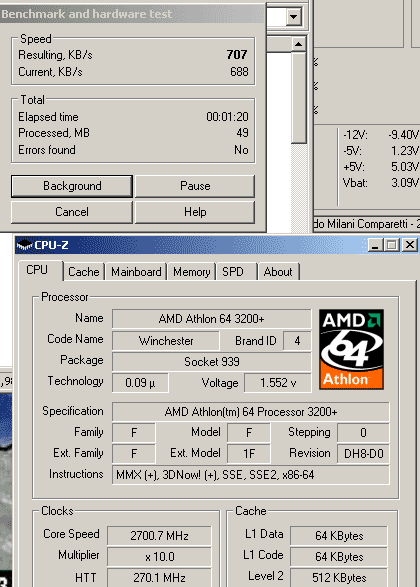The width and height of the screenshot is (420, 587).
Task: Click the Ext. Model value '1F'
Action: 249,454
